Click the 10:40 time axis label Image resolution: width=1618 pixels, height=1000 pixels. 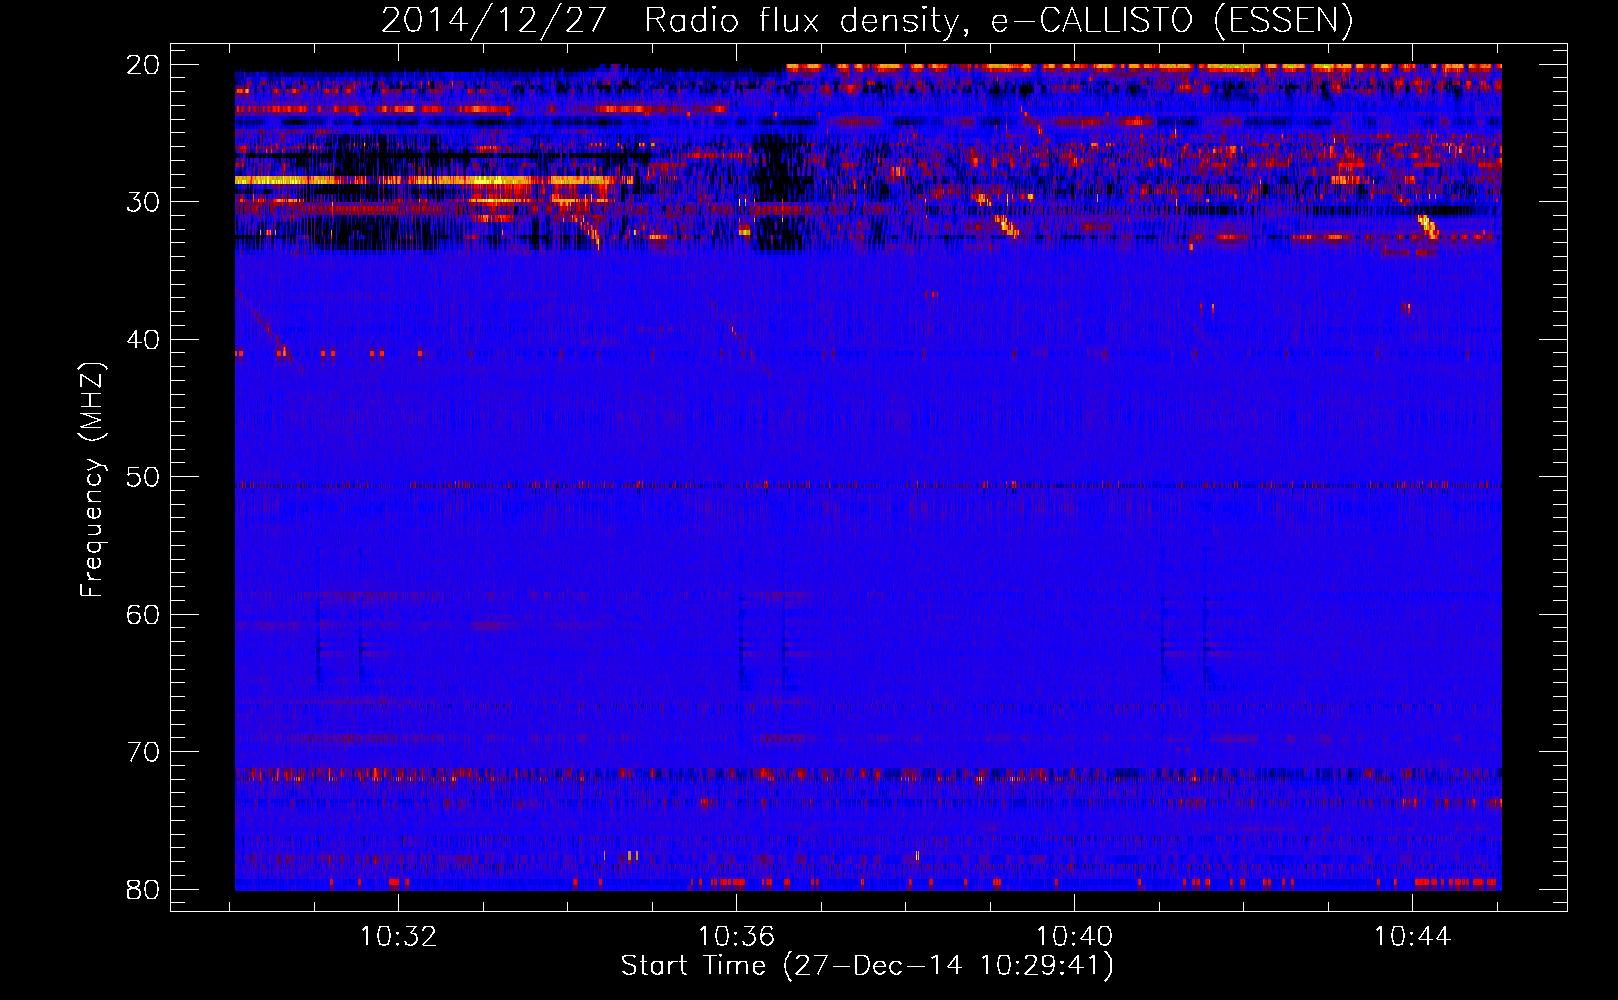1075,937
